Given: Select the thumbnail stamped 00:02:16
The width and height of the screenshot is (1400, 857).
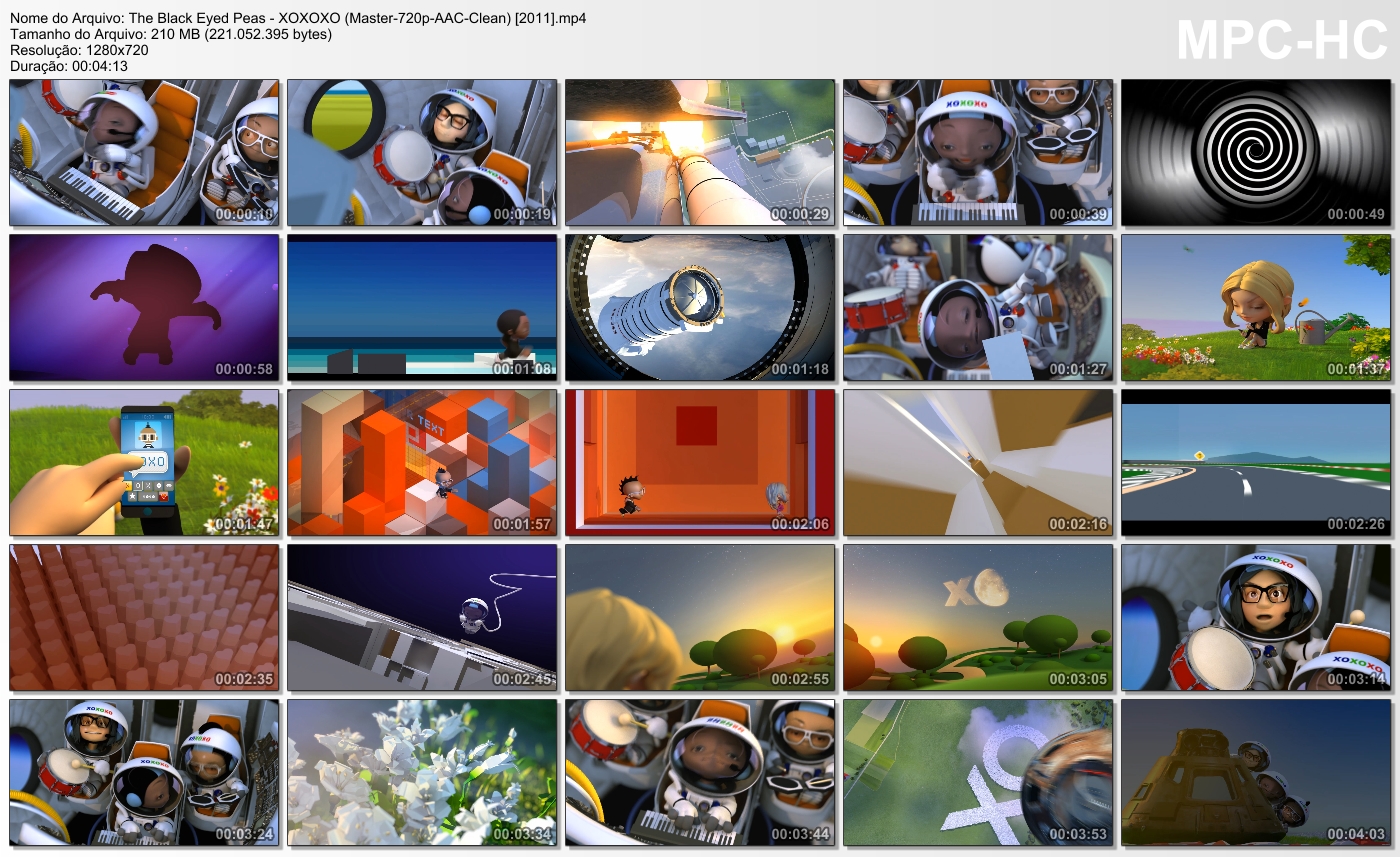Looking at the screenshot, I should [x=978, y=463].
